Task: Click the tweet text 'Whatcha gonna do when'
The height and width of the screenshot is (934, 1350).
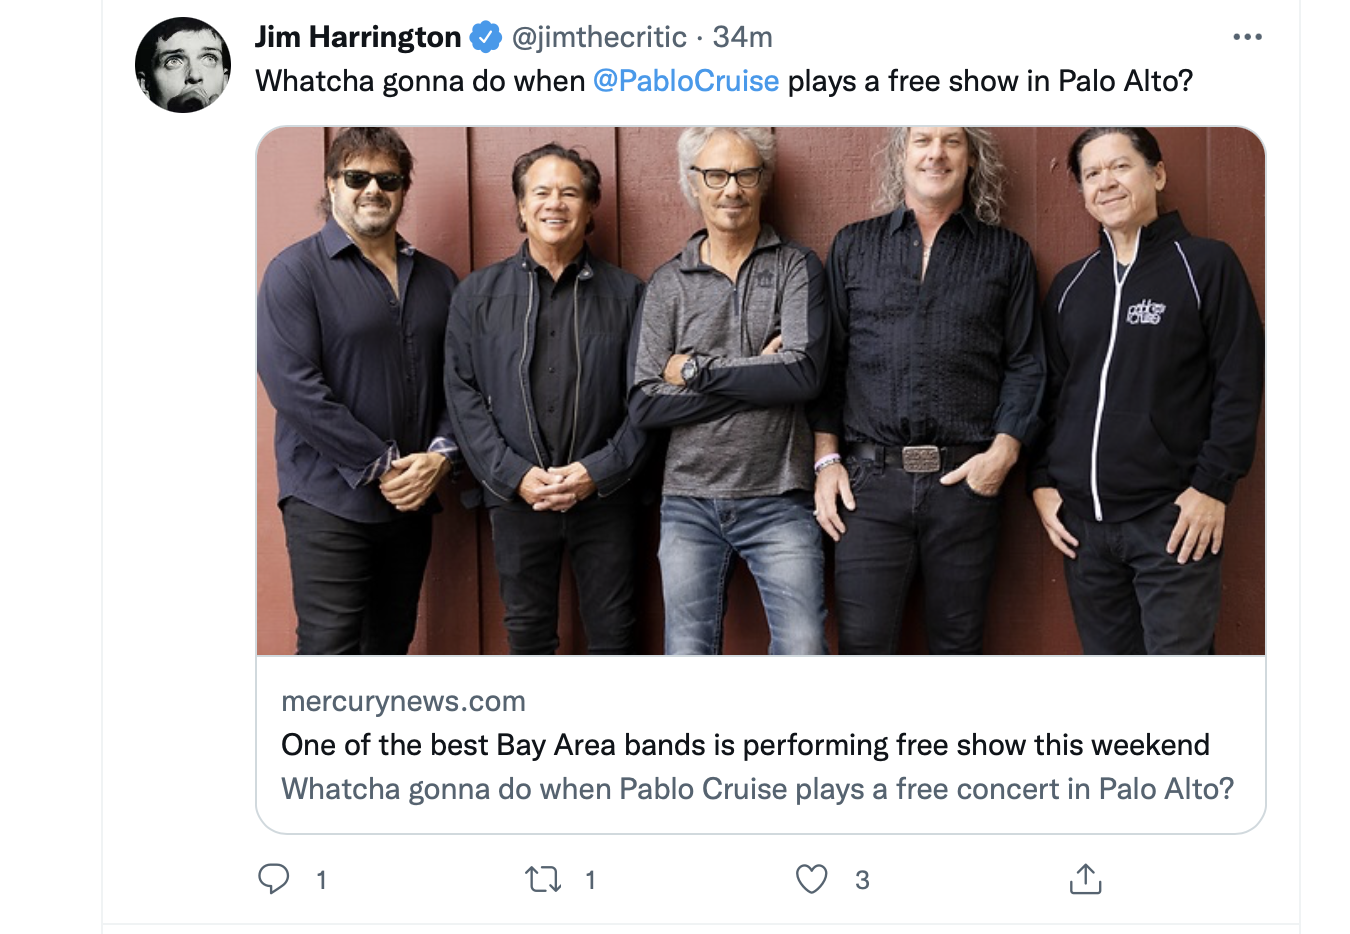Action: (x=420, y=81)
